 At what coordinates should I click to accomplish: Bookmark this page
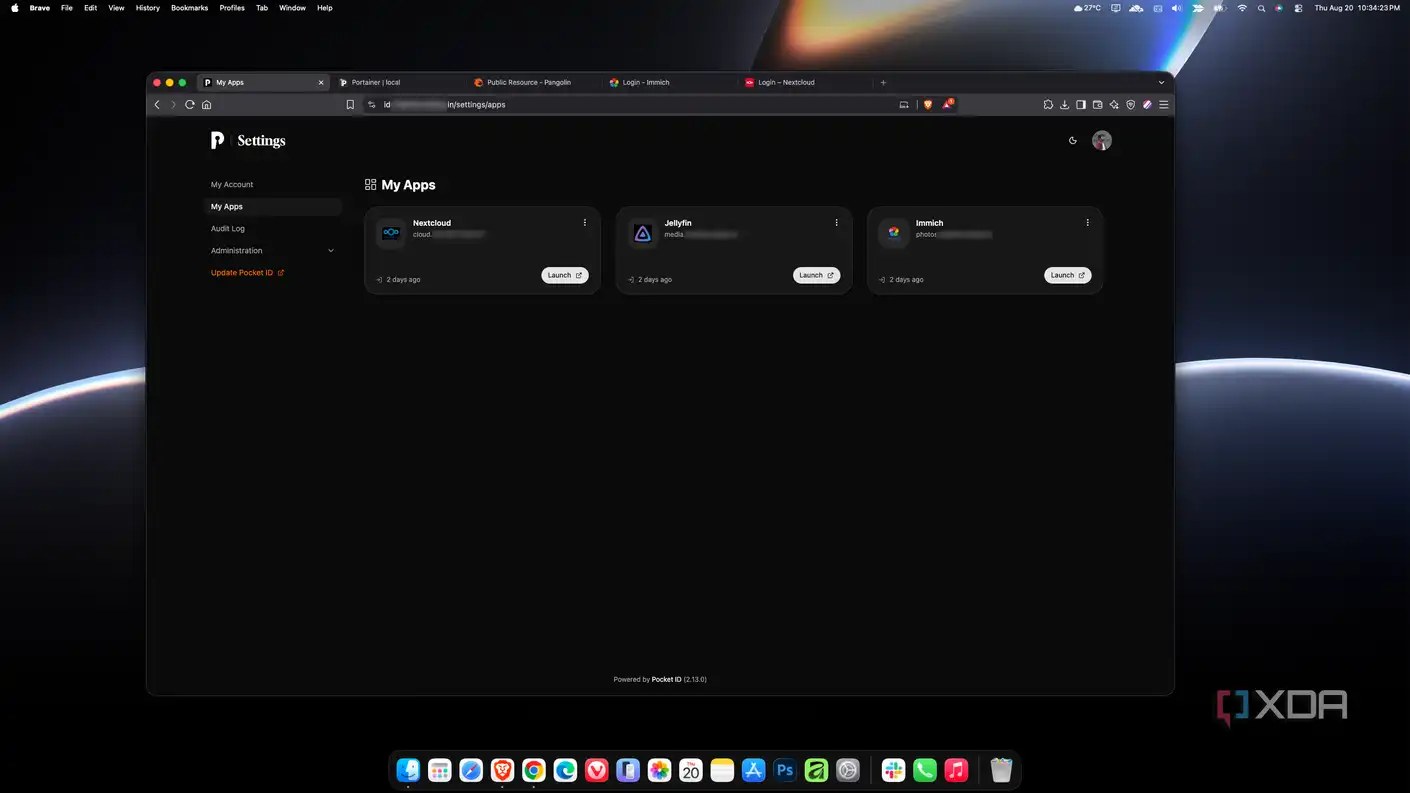[350, 105]
